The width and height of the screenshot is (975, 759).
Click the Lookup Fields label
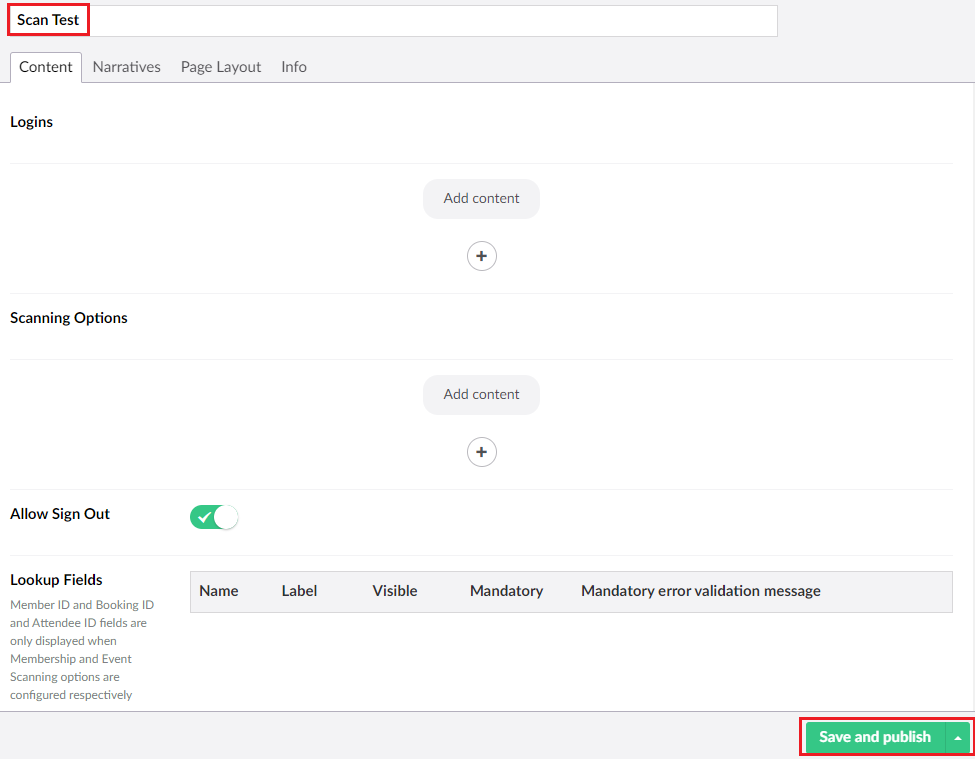56,580
